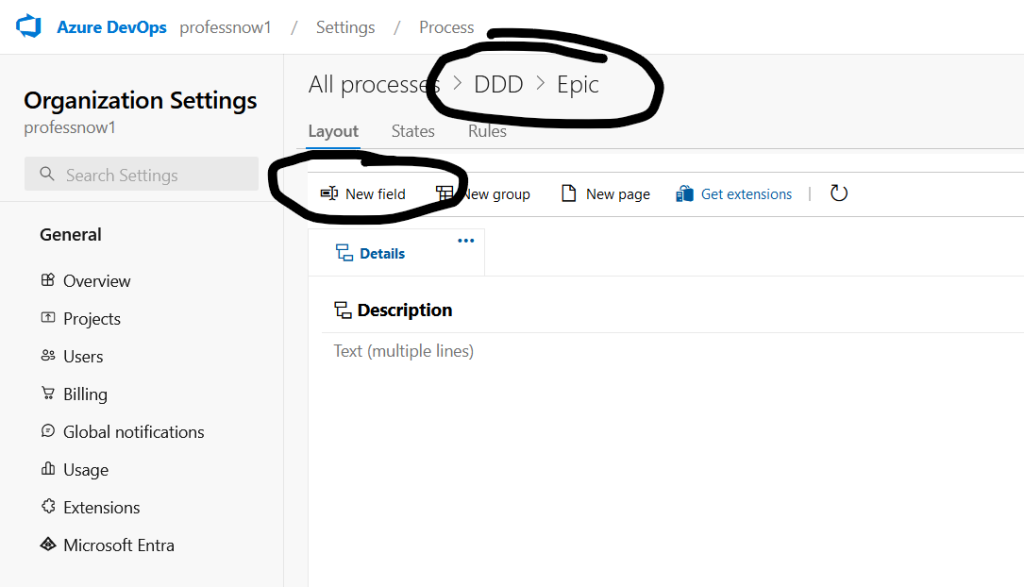Click the New page document icon

pyautogui.click(x=569, y=194)
